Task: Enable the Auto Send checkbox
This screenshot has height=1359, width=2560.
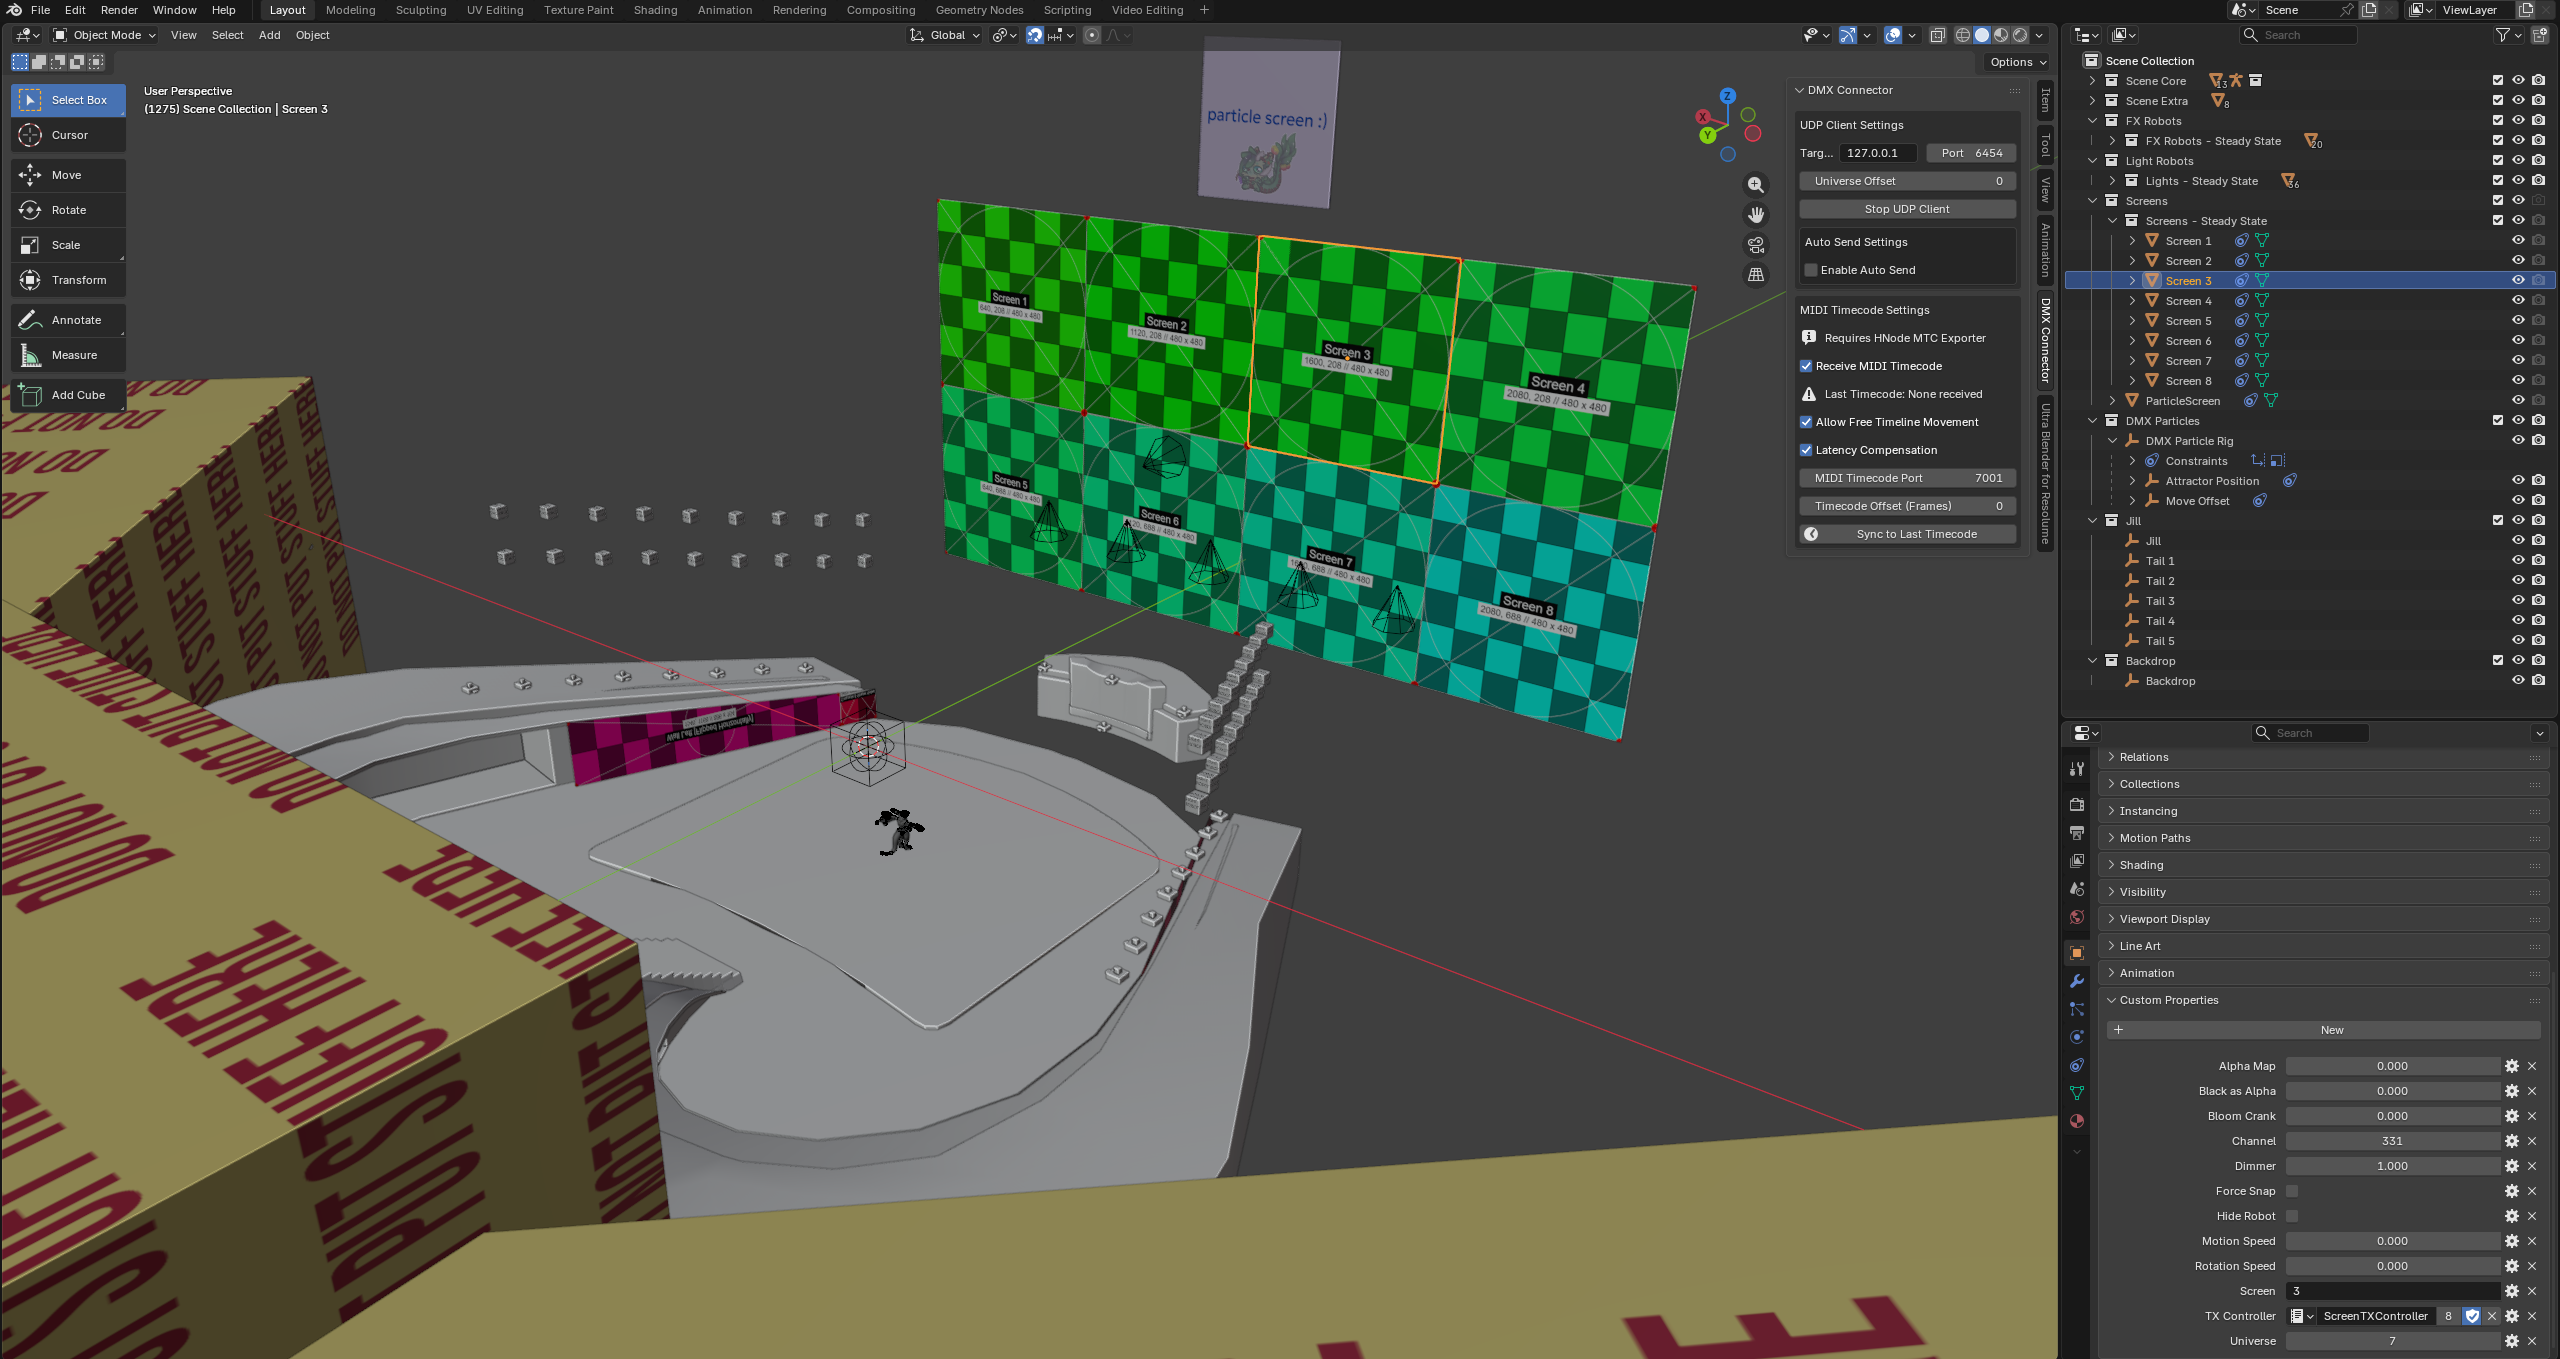Action: pos(1810,270)
